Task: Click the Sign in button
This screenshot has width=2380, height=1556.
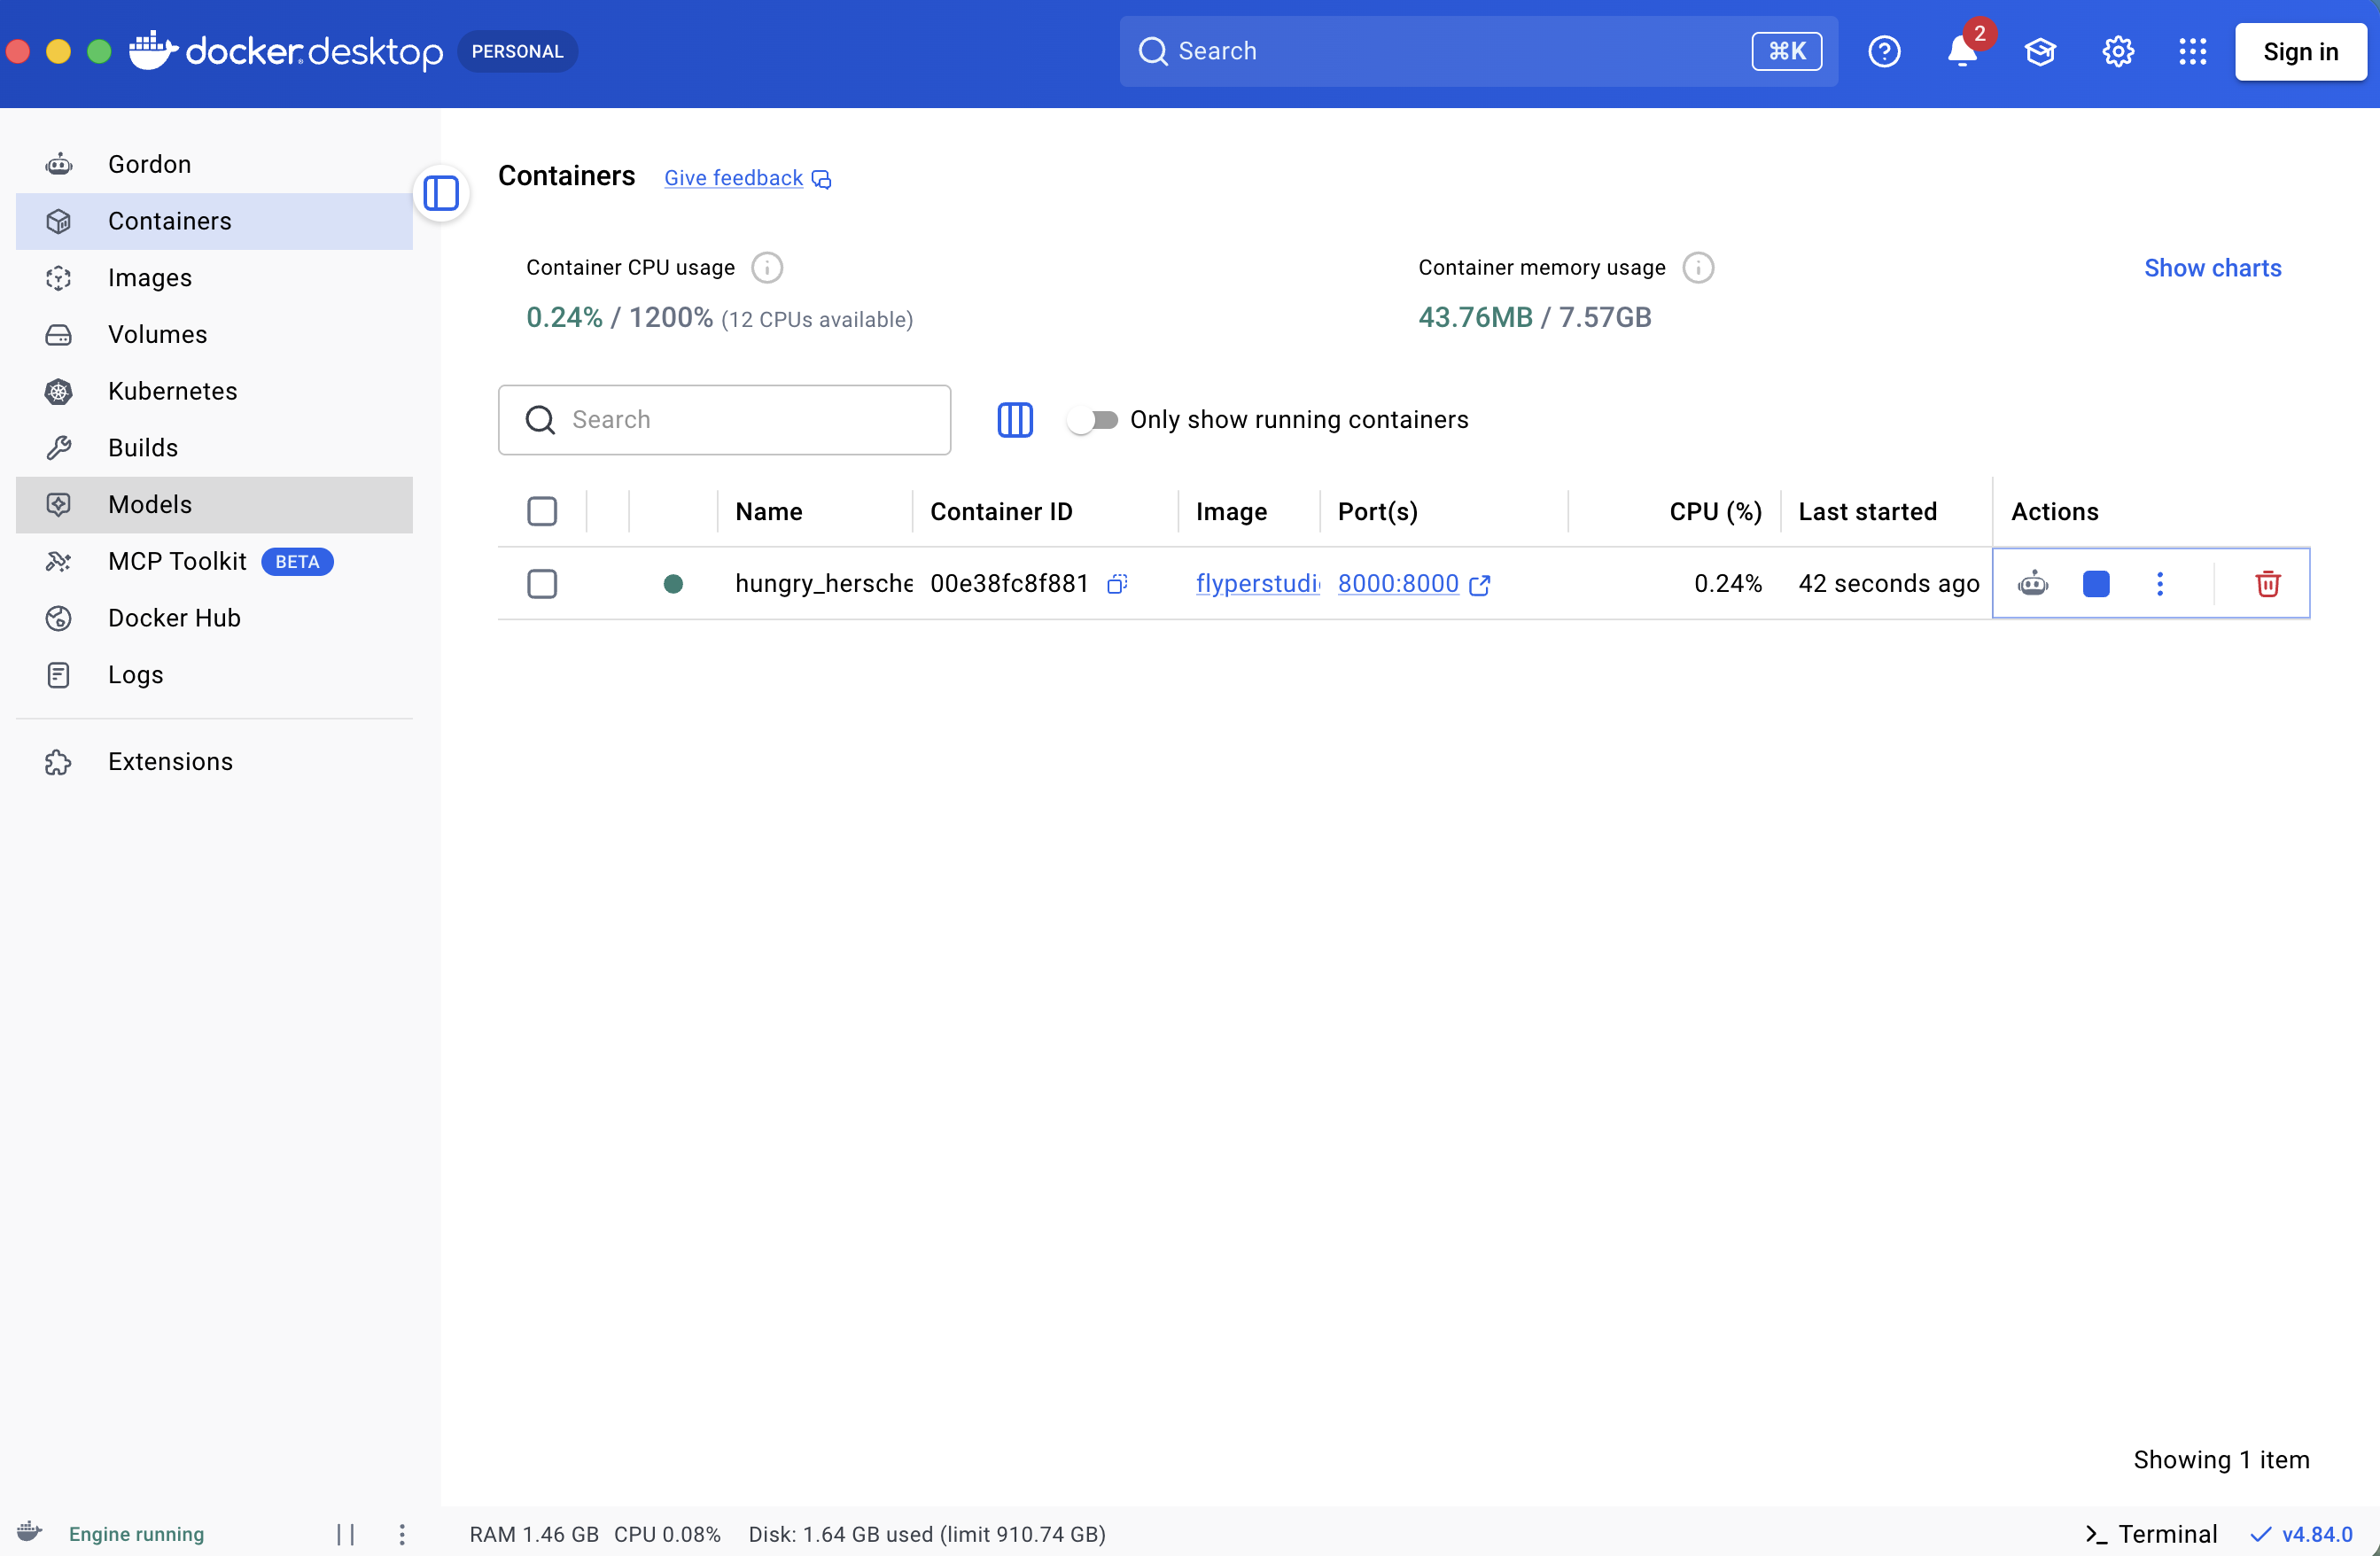Action: coord(2301,51)
